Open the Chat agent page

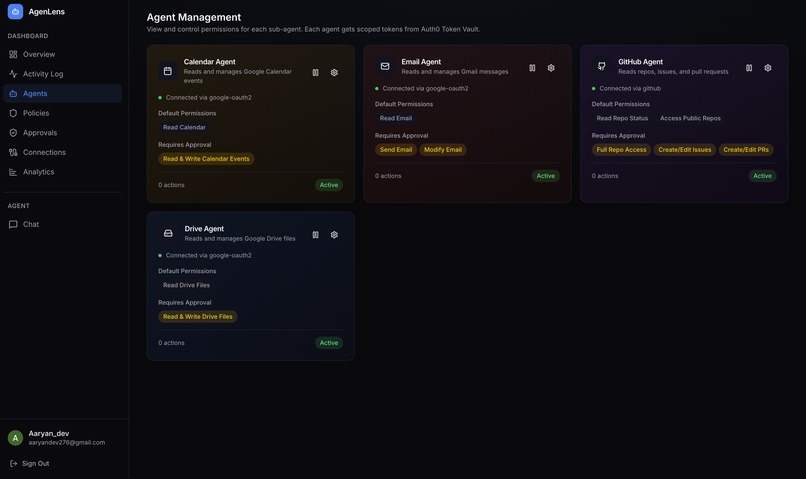[x=62, y=224]
